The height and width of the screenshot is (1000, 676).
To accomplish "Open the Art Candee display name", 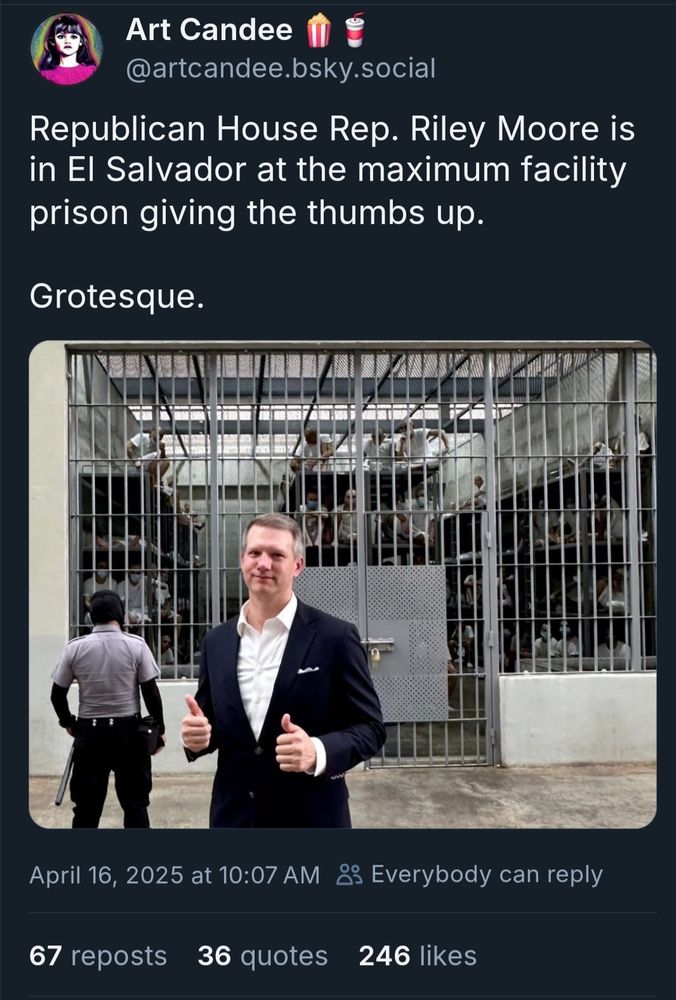I will tap(209, 29).
